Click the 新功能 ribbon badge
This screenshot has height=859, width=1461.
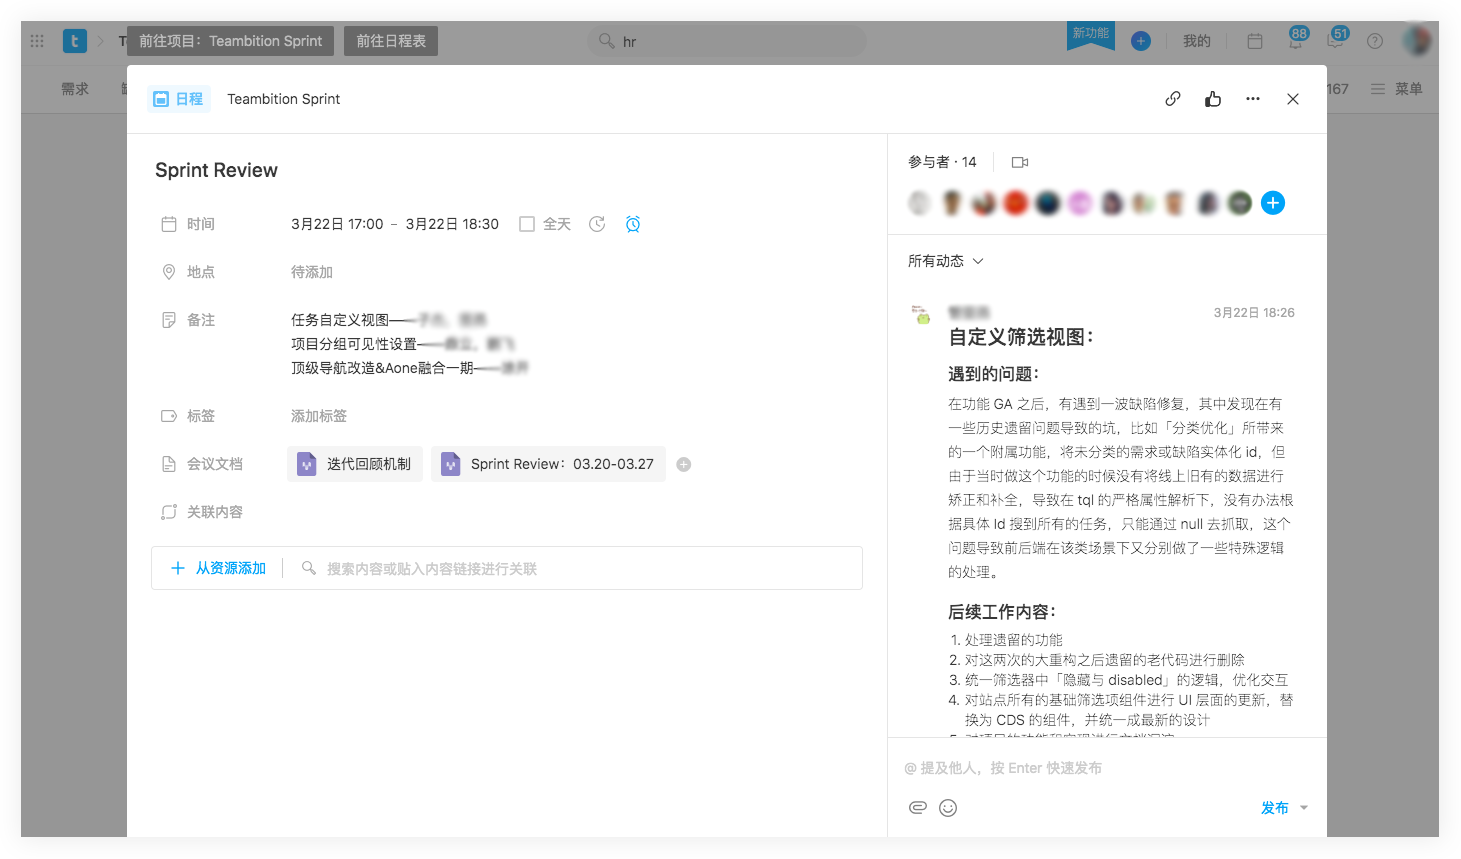click(x=1091, y=36)
